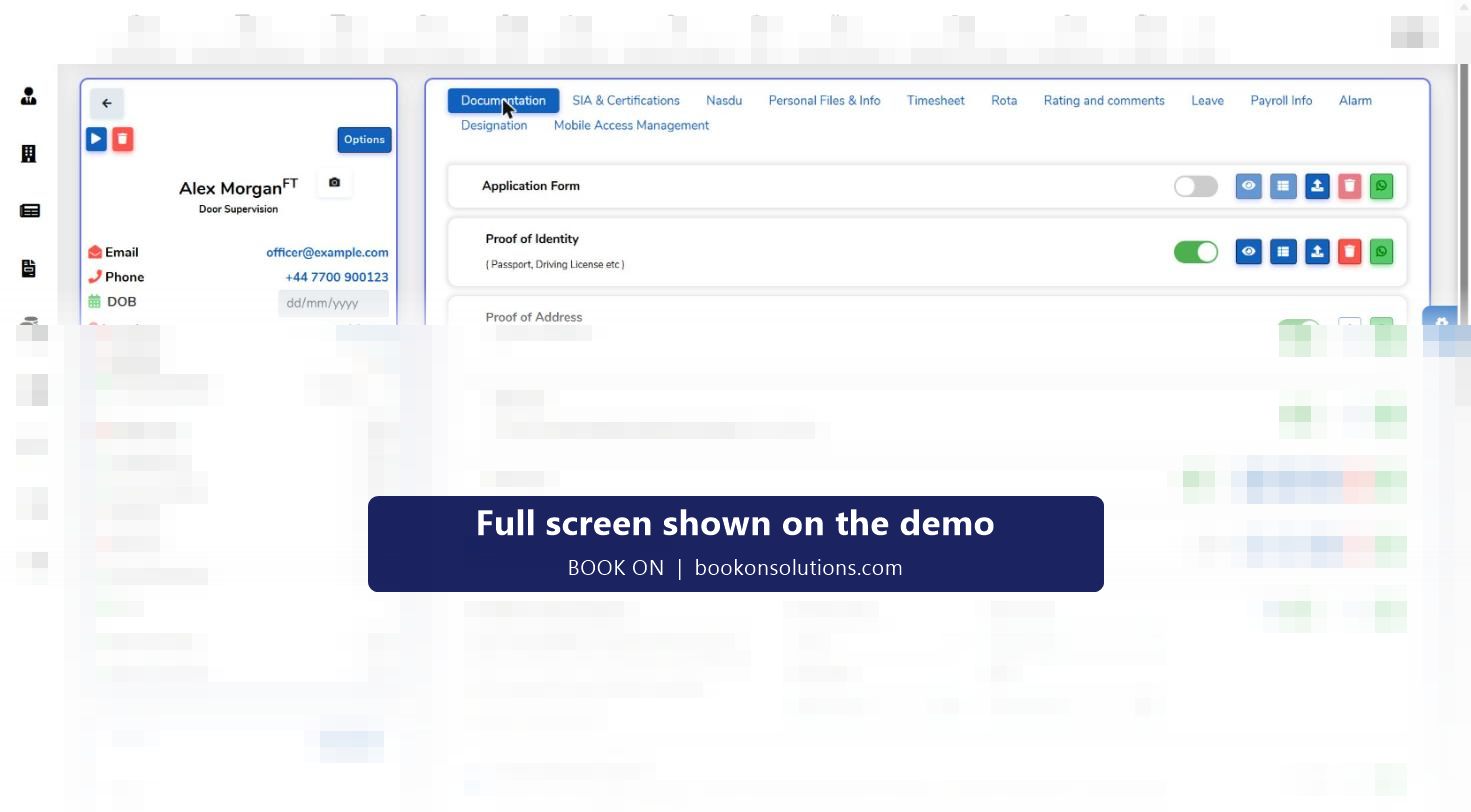Open the building sites sidebar icon
Image resolution: width=1471 pixels, height=812 pixels.
point(29,153)
